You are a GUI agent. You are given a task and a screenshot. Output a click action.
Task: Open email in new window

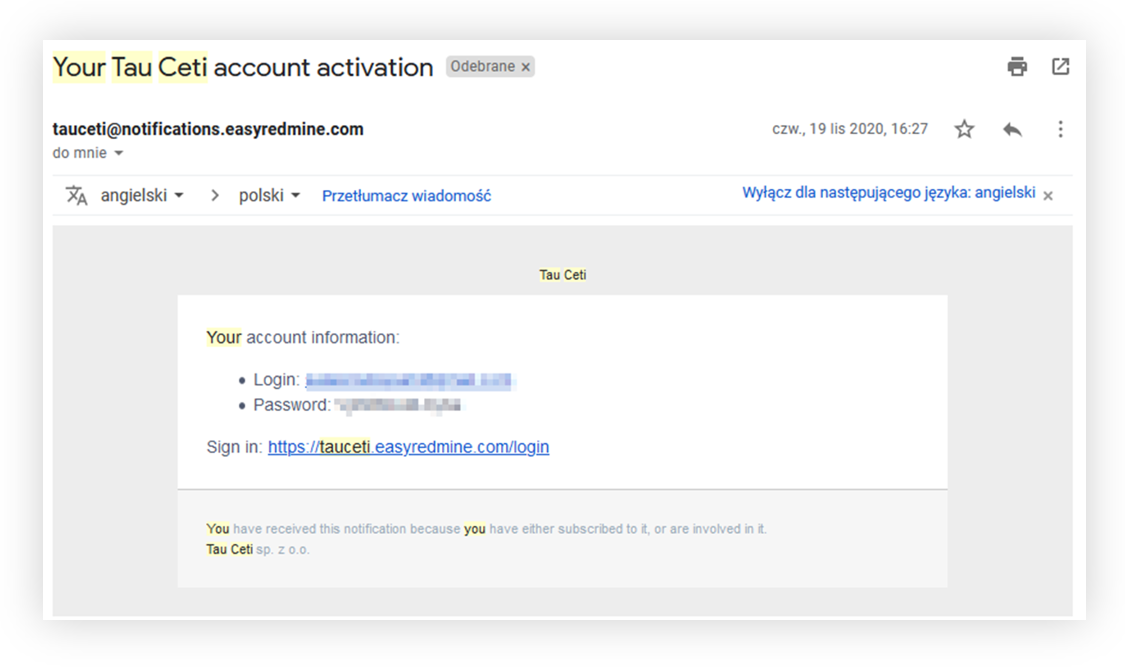[x=1060, y=67]
